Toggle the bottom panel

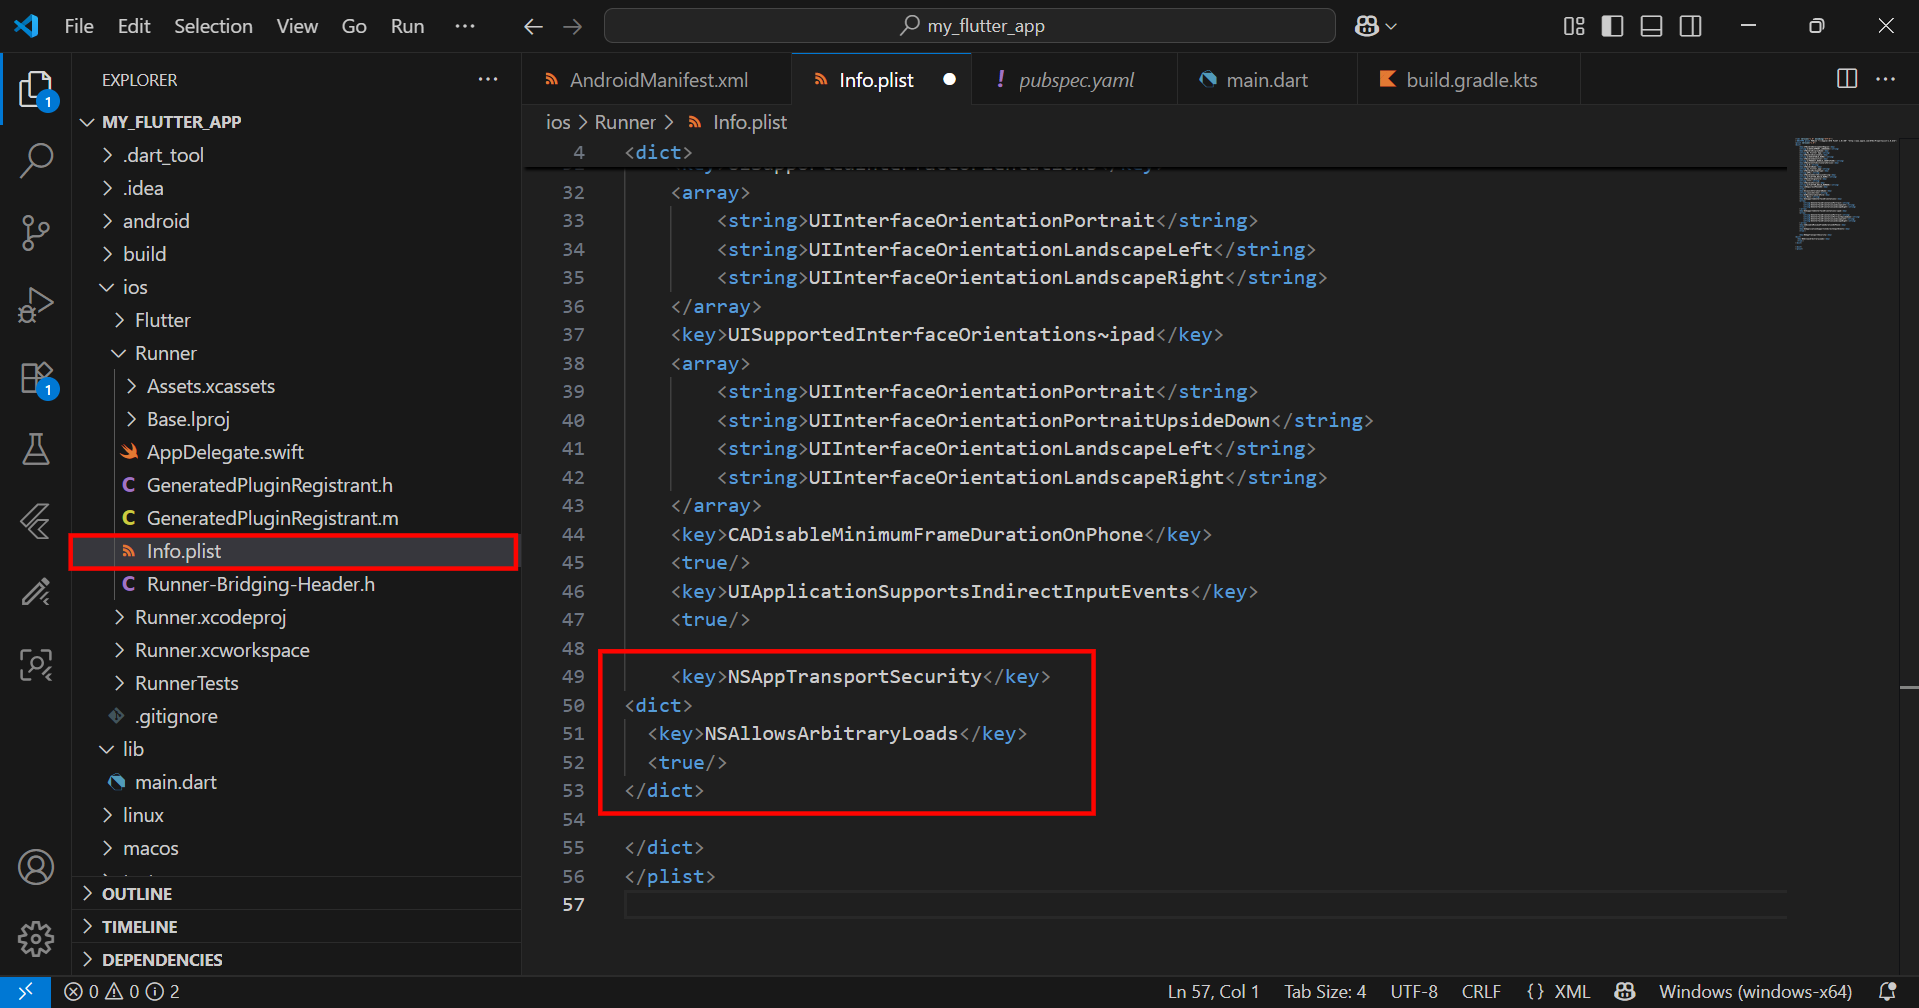coord(1652,26)
